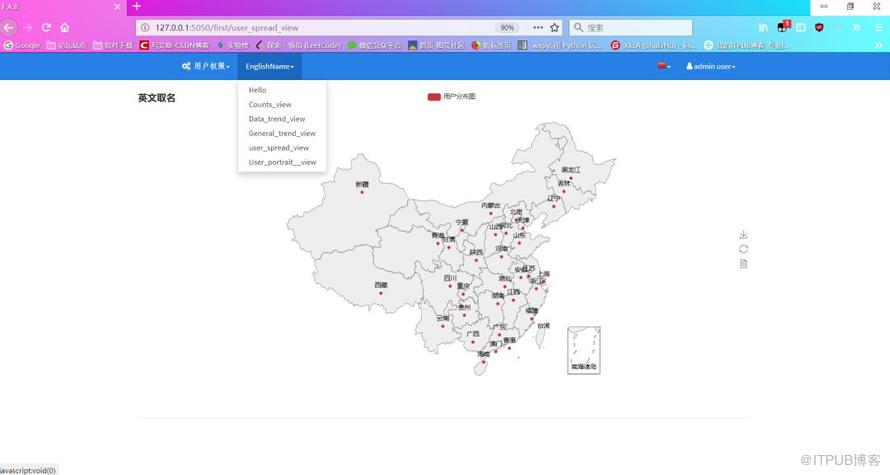Toggle the 用户分布图 legend series
The image size is (890, 475).
click(451, 96)
